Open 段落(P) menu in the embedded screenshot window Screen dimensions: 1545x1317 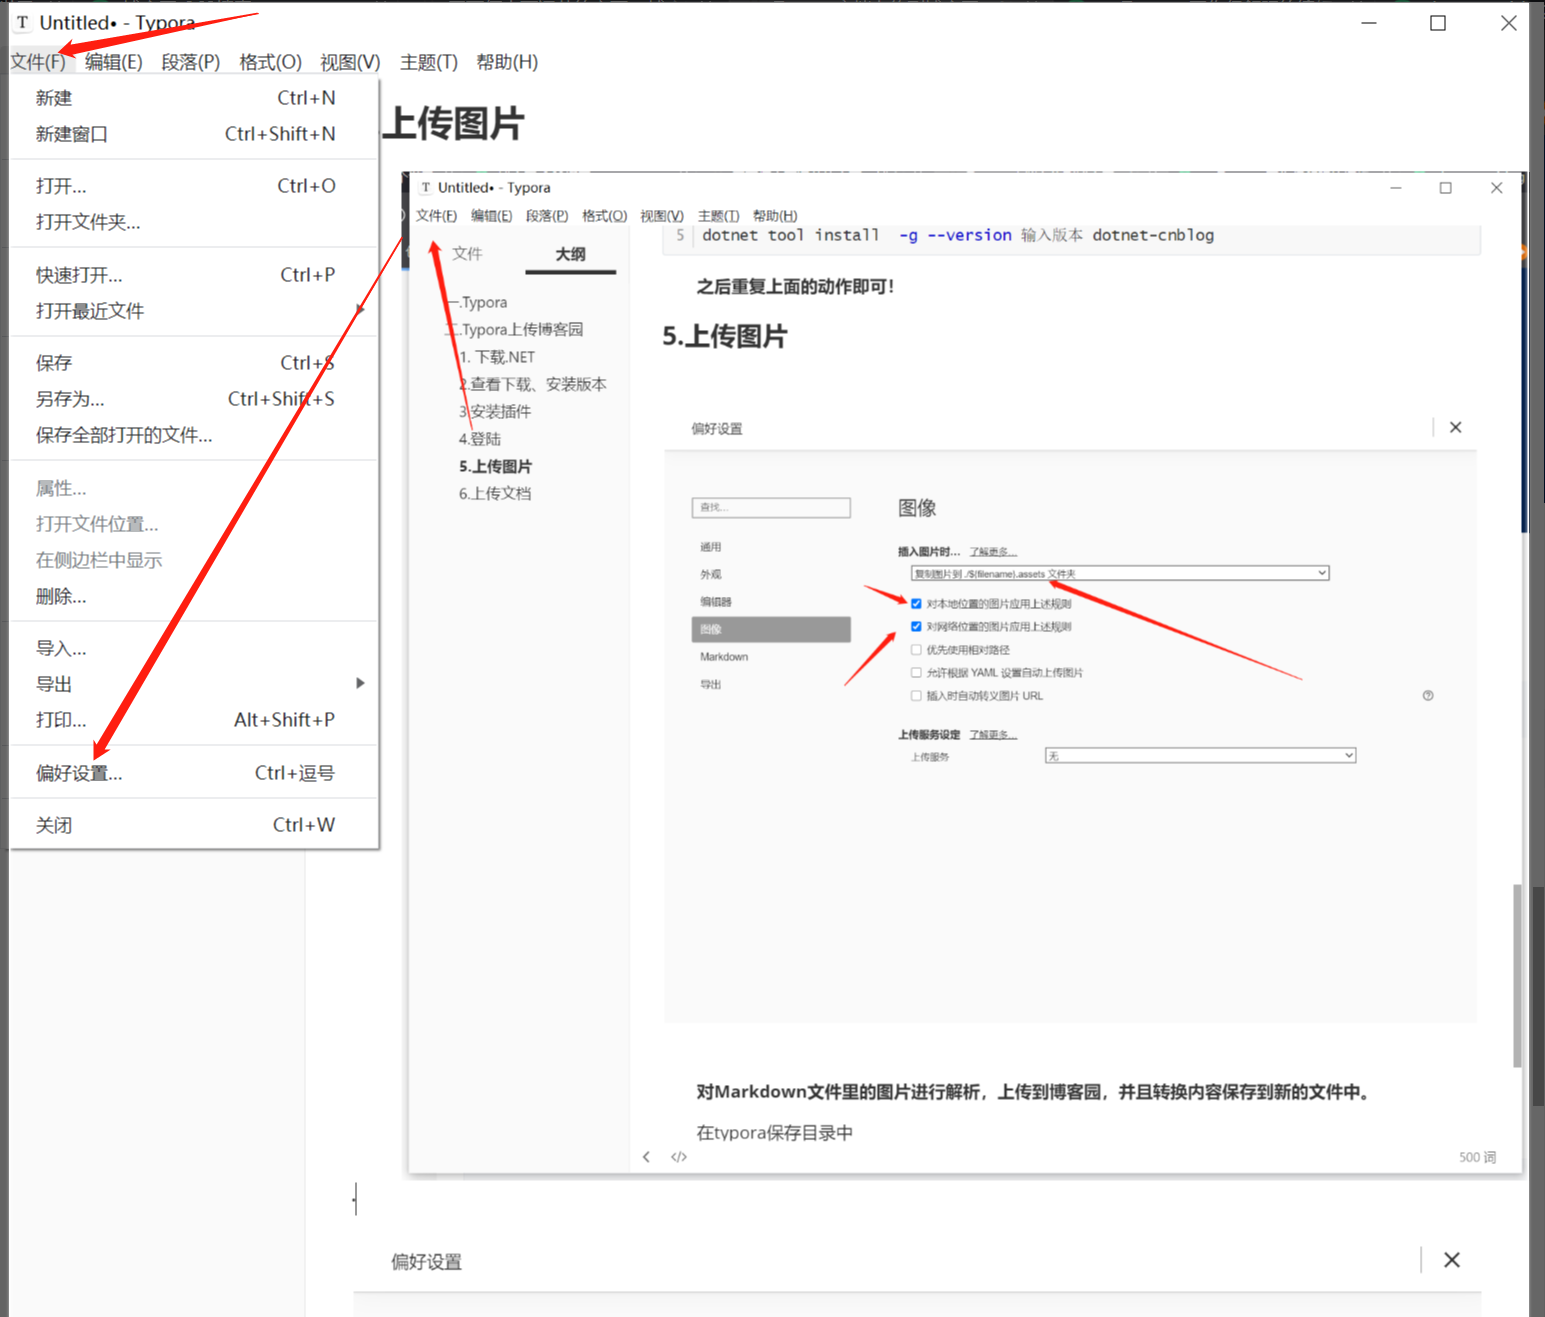[547, 216]
